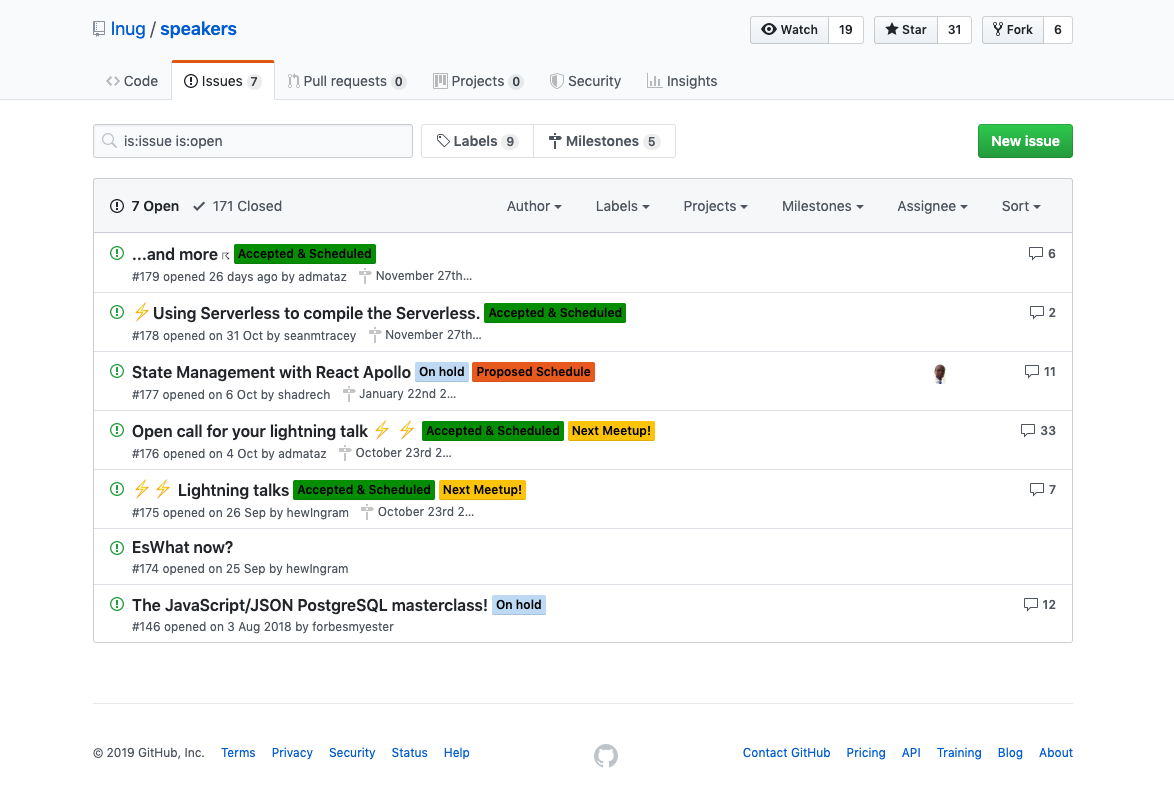
Task: Click open-issue icon for PostgreSQL masterclass issue
Action: 117,604
